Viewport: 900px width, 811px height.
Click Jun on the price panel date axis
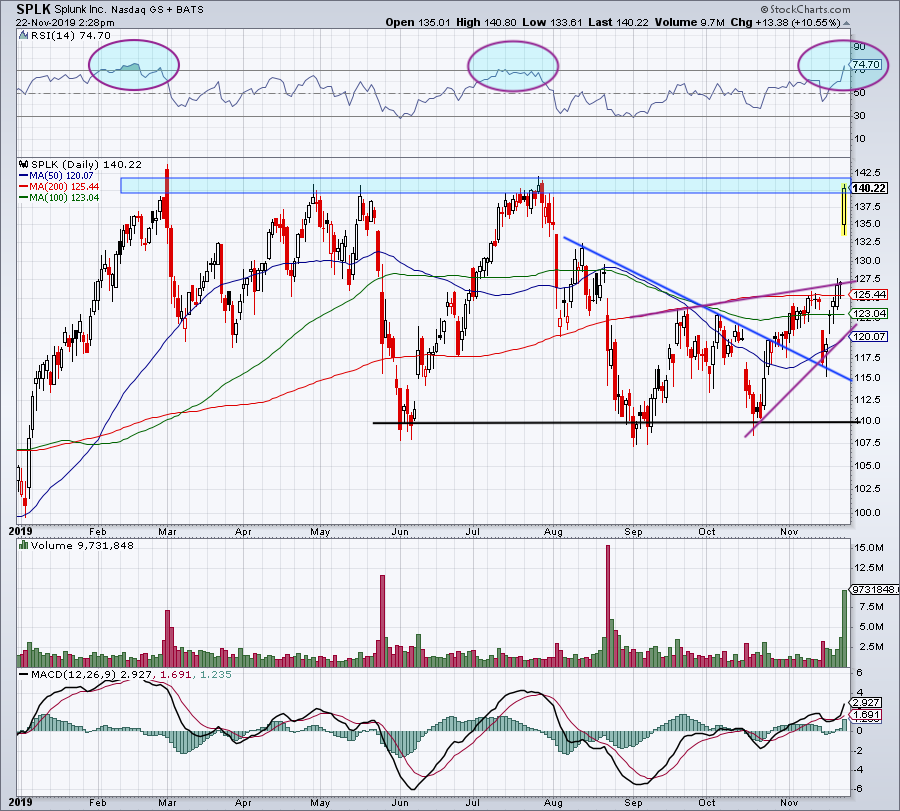point(399,531)
